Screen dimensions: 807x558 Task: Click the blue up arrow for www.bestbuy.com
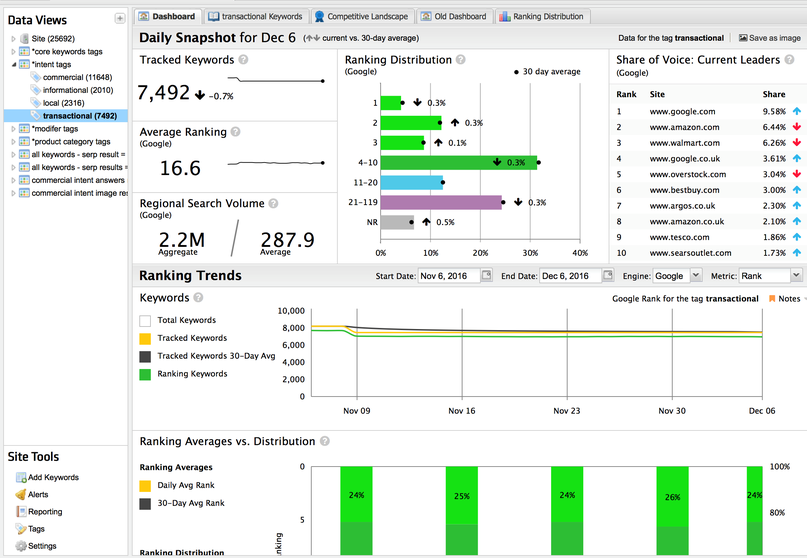coord(797,190)
